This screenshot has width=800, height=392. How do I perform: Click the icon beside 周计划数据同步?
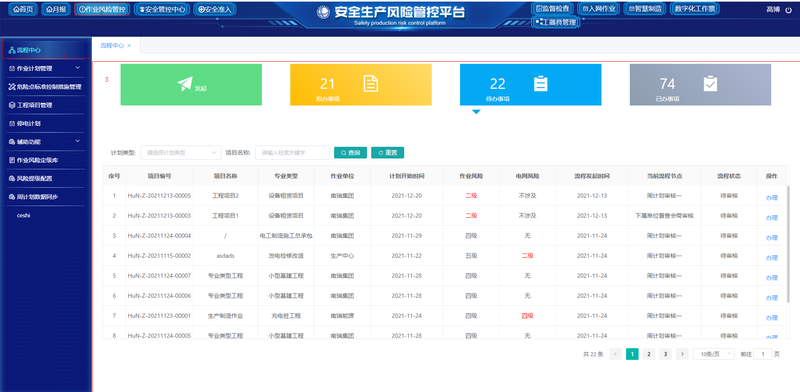coord(12,197)
